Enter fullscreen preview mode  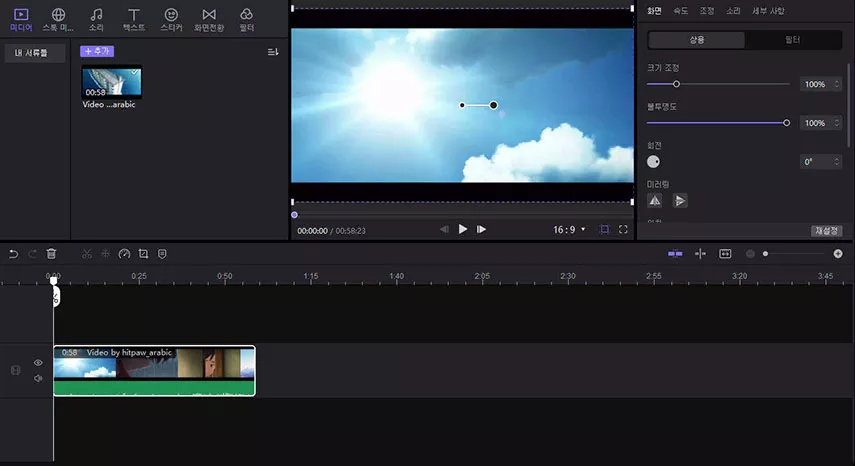point(623,229)
